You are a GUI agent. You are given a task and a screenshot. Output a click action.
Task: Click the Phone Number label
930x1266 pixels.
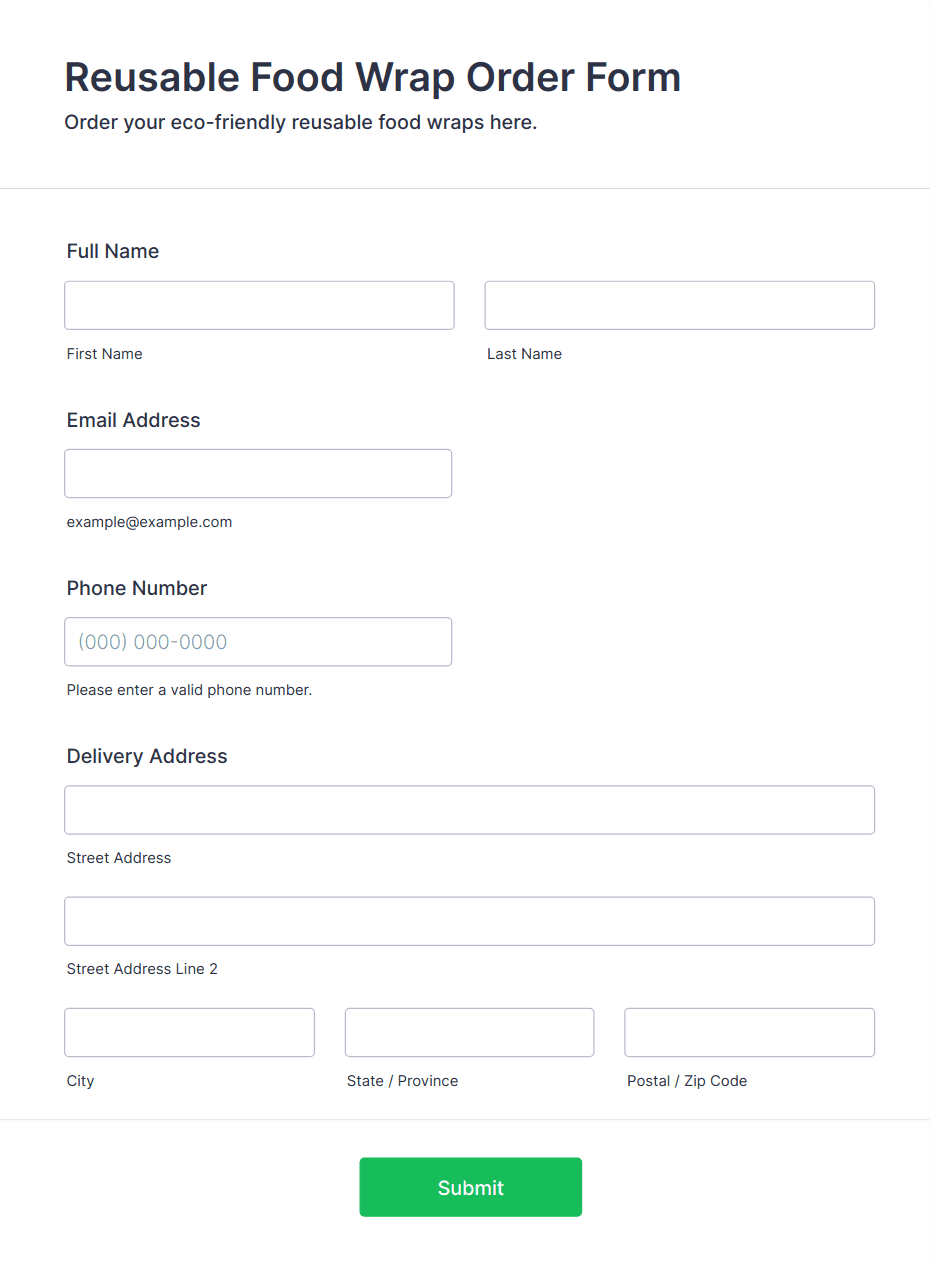[137, 588]
